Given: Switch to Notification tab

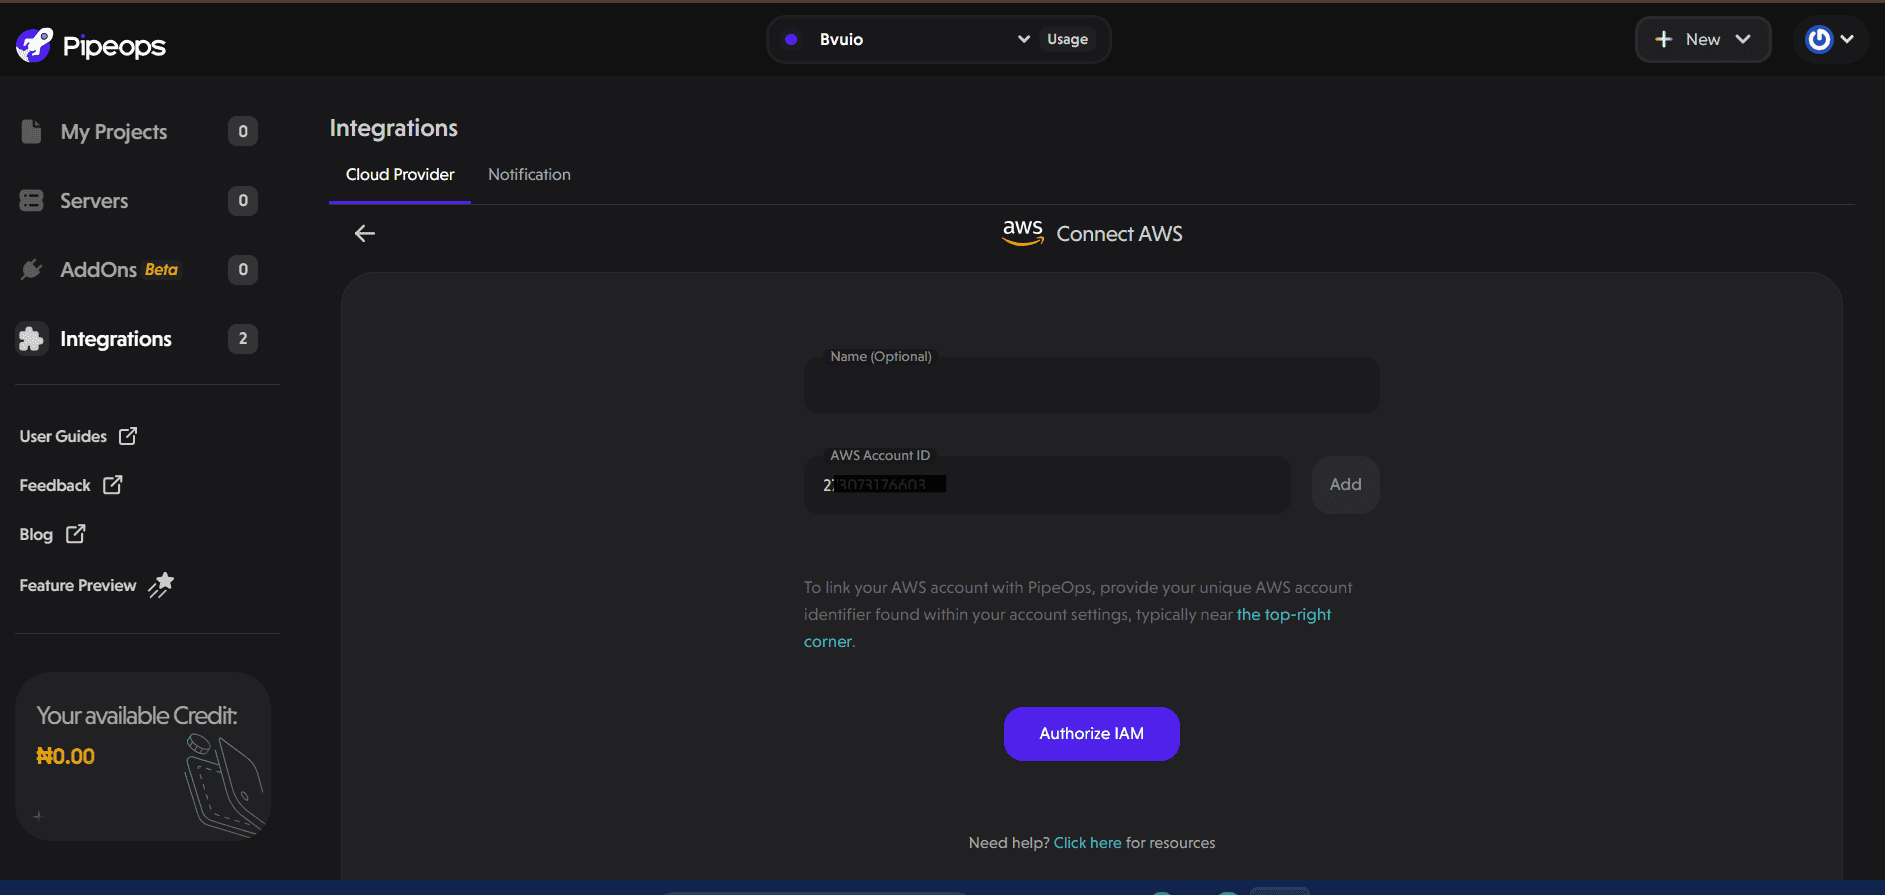Looking at the screenshot, I should (529, 174).
